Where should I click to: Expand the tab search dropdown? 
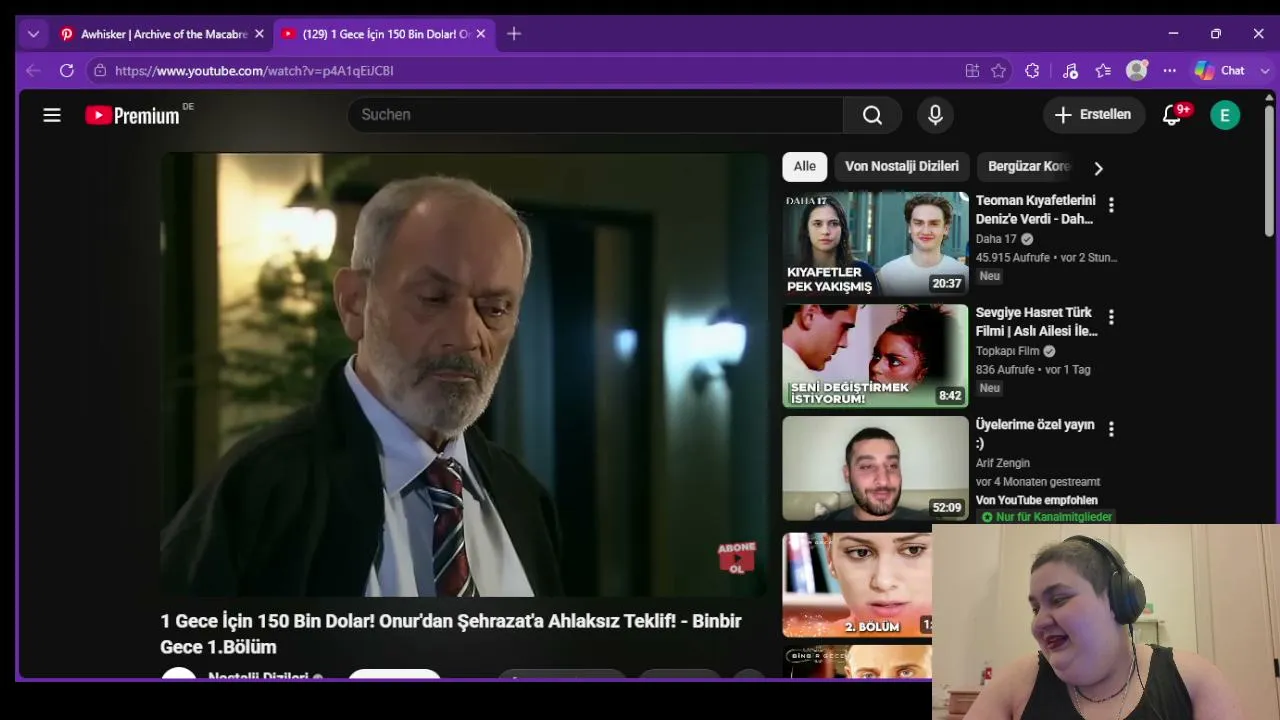tap(33, 34)
